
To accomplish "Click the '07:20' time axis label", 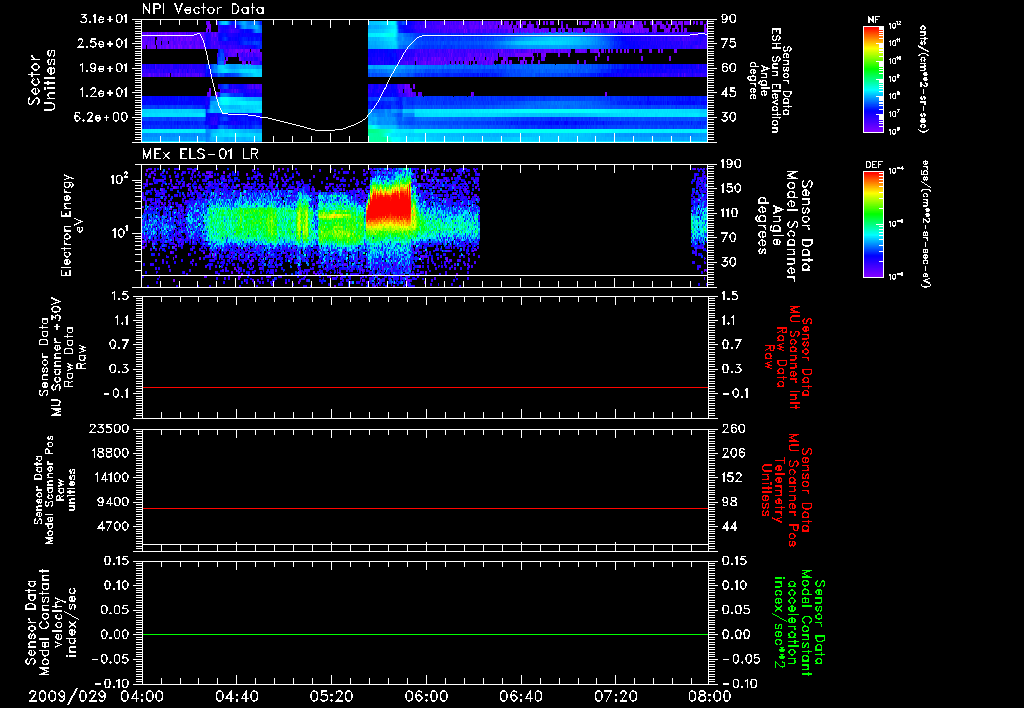I will click(x=615, y=696).
